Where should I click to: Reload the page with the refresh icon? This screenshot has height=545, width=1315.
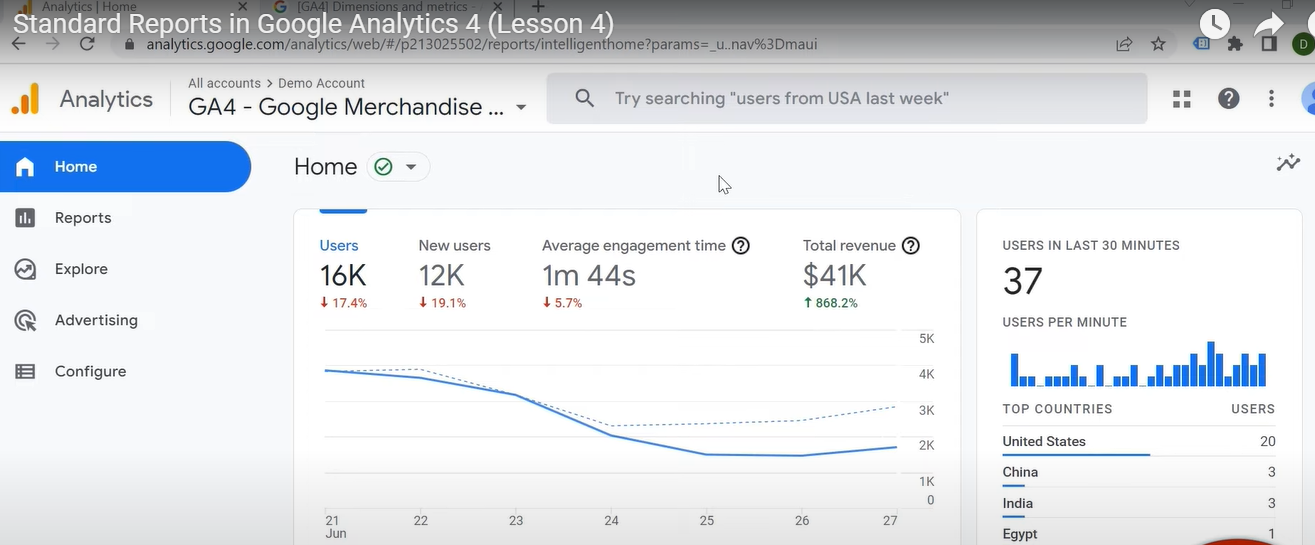87,44
